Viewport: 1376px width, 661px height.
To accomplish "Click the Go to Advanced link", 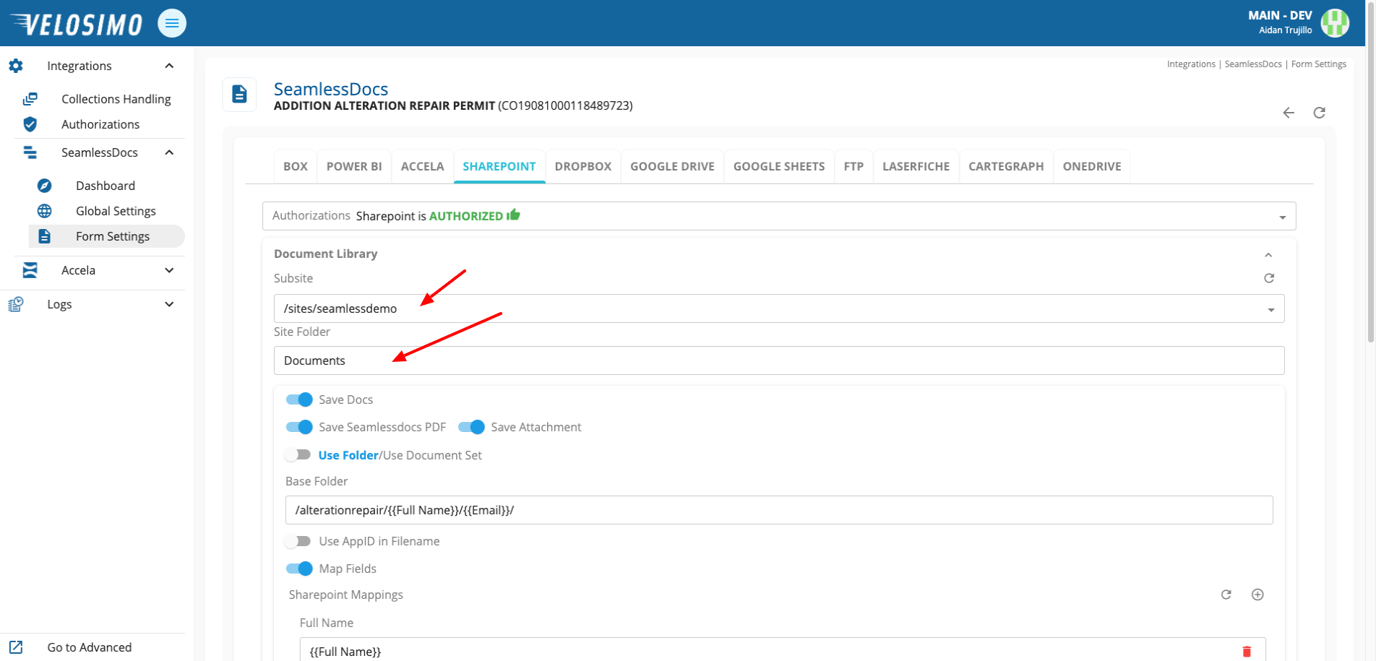I will 88,647.
